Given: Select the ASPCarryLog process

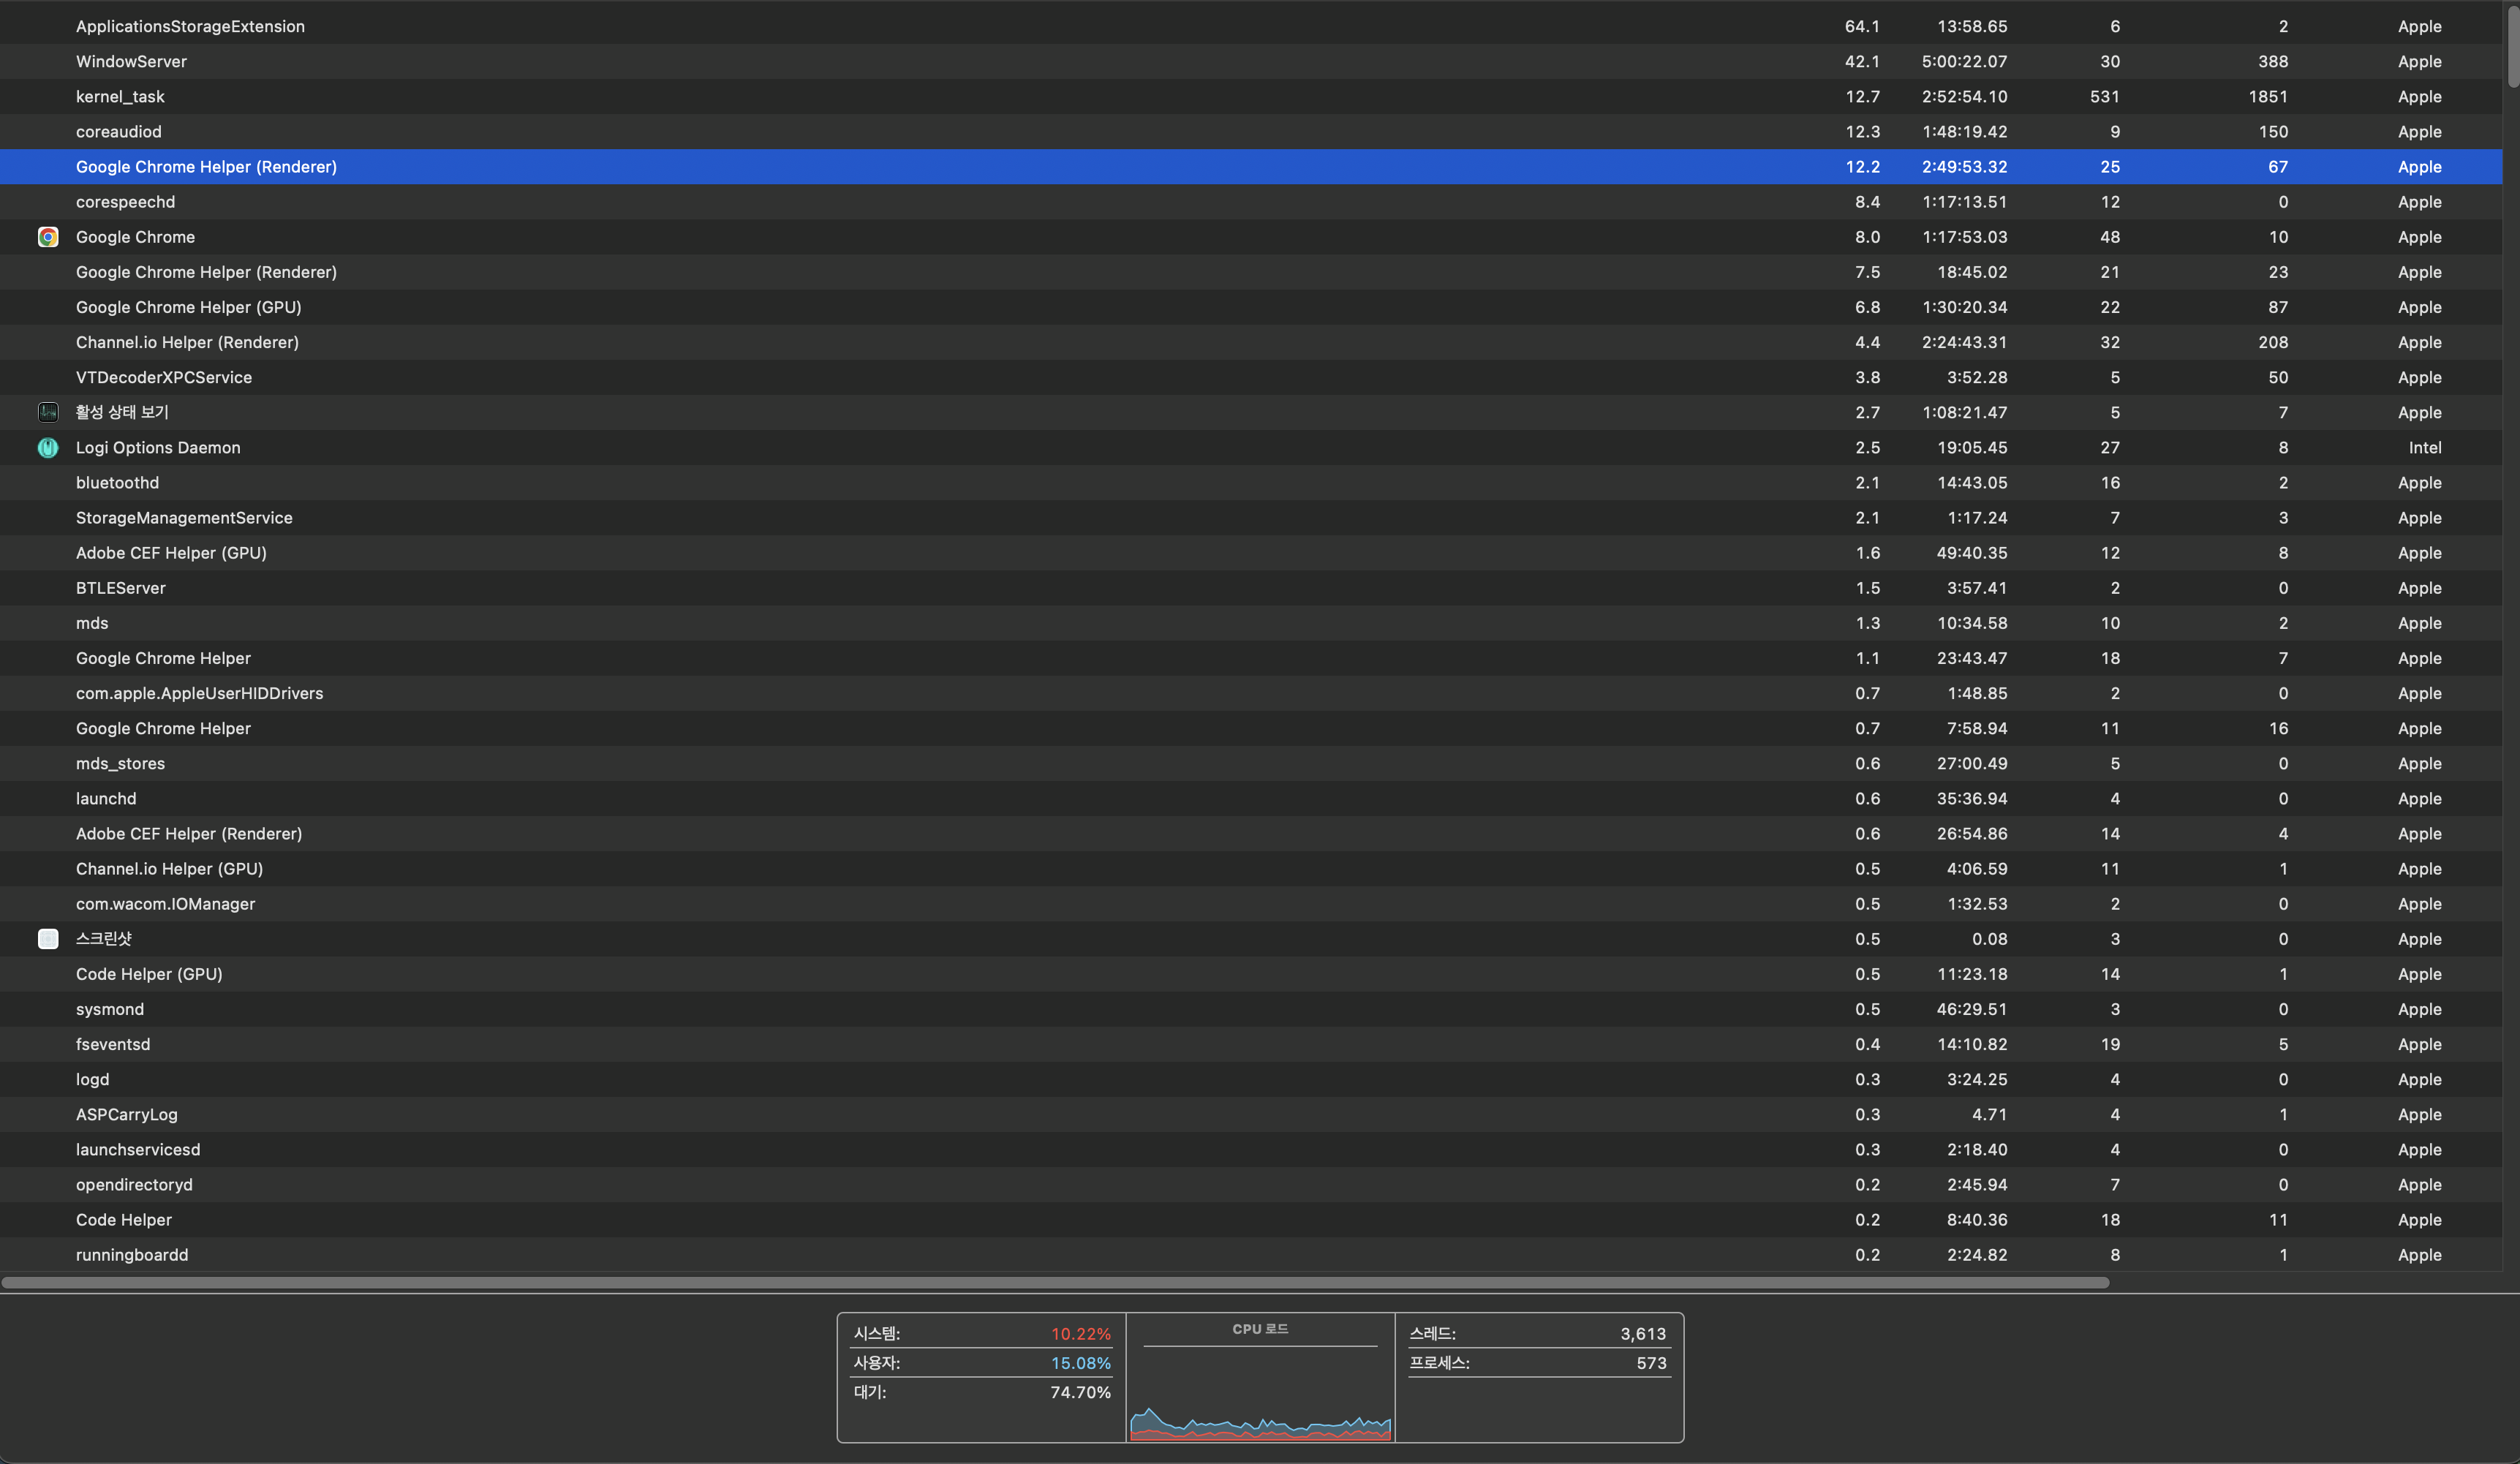Looking at the screenshot, I should click(1251, 1114).
